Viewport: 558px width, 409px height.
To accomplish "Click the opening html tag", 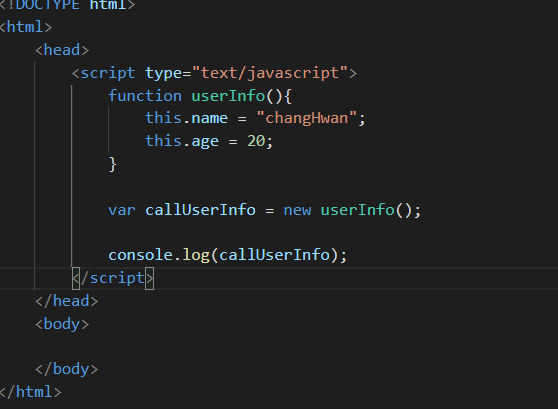I will (x=26, y=27).
